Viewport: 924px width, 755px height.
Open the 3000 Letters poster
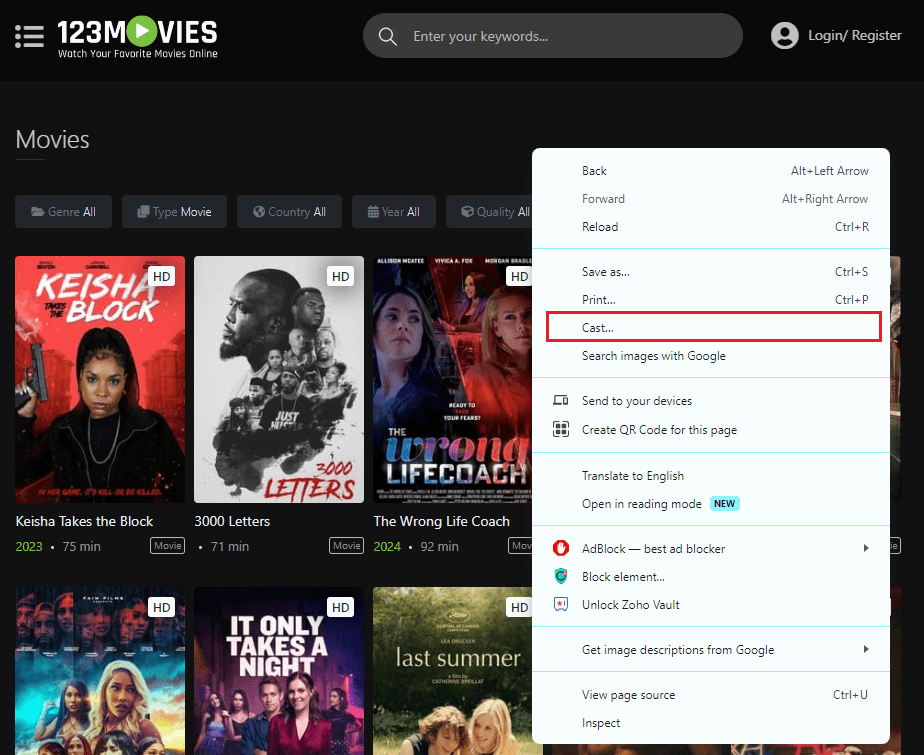[279, 380]
